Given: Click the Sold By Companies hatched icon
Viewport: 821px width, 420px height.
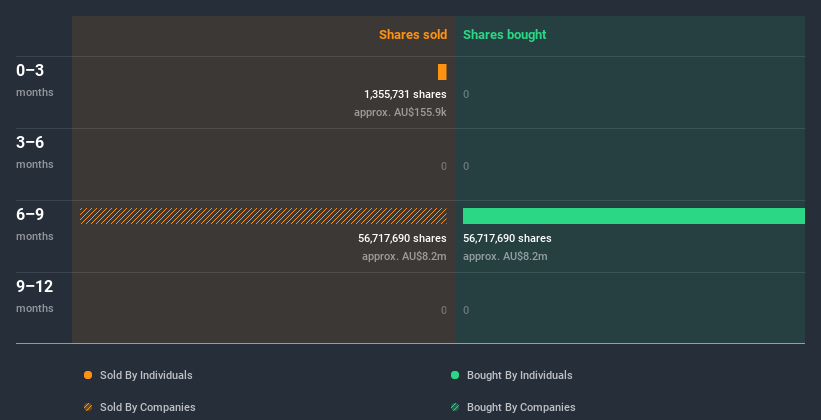Looking at the screenshot, I should pos(88,407).
